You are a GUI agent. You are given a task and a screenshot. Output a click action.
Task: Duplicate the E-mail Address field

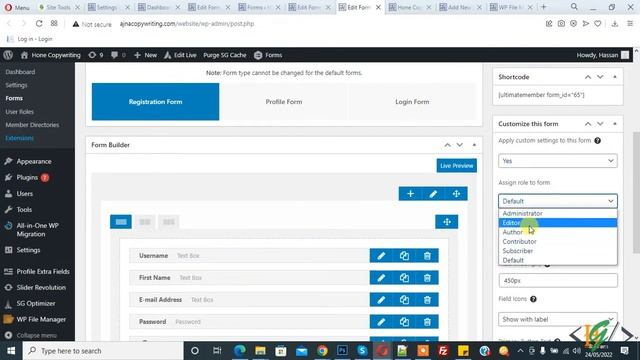[404, 300]
